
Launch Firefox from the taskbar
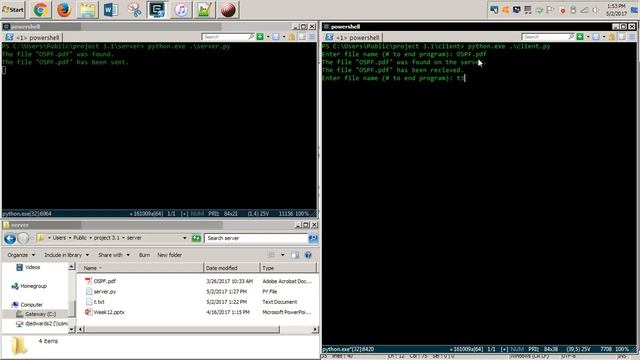pos(64,9)
